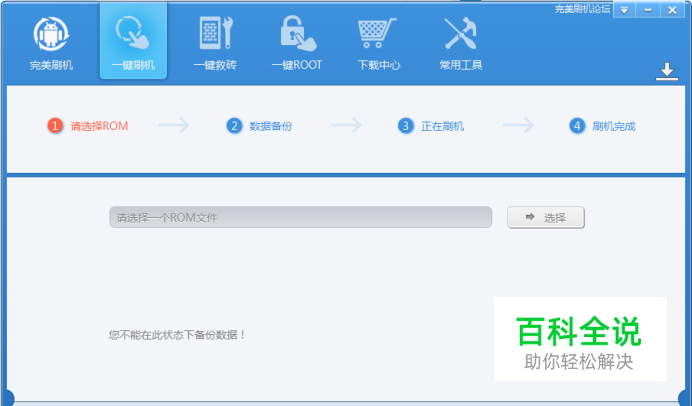Close the flashing tool window
Screen dimensions: 692x406
(x=672, y=10)
